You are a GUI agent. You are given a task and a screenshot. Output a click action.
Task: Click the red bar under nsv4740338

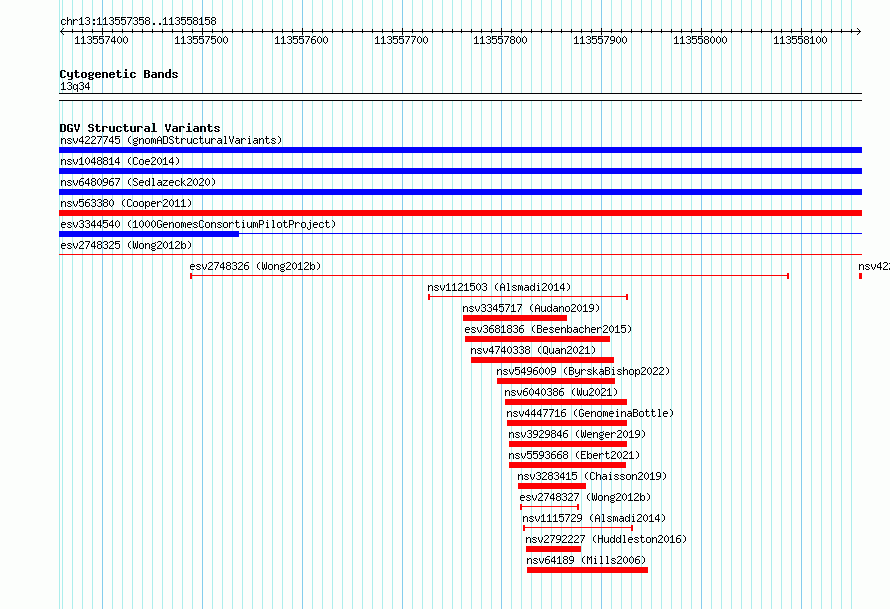[542, 360]
